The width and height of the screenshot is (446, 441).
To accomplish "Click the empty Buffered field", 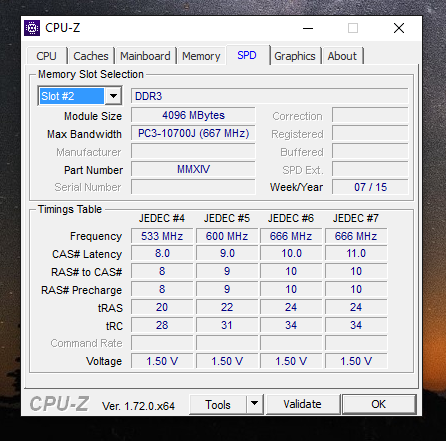I will coord(370,151).
